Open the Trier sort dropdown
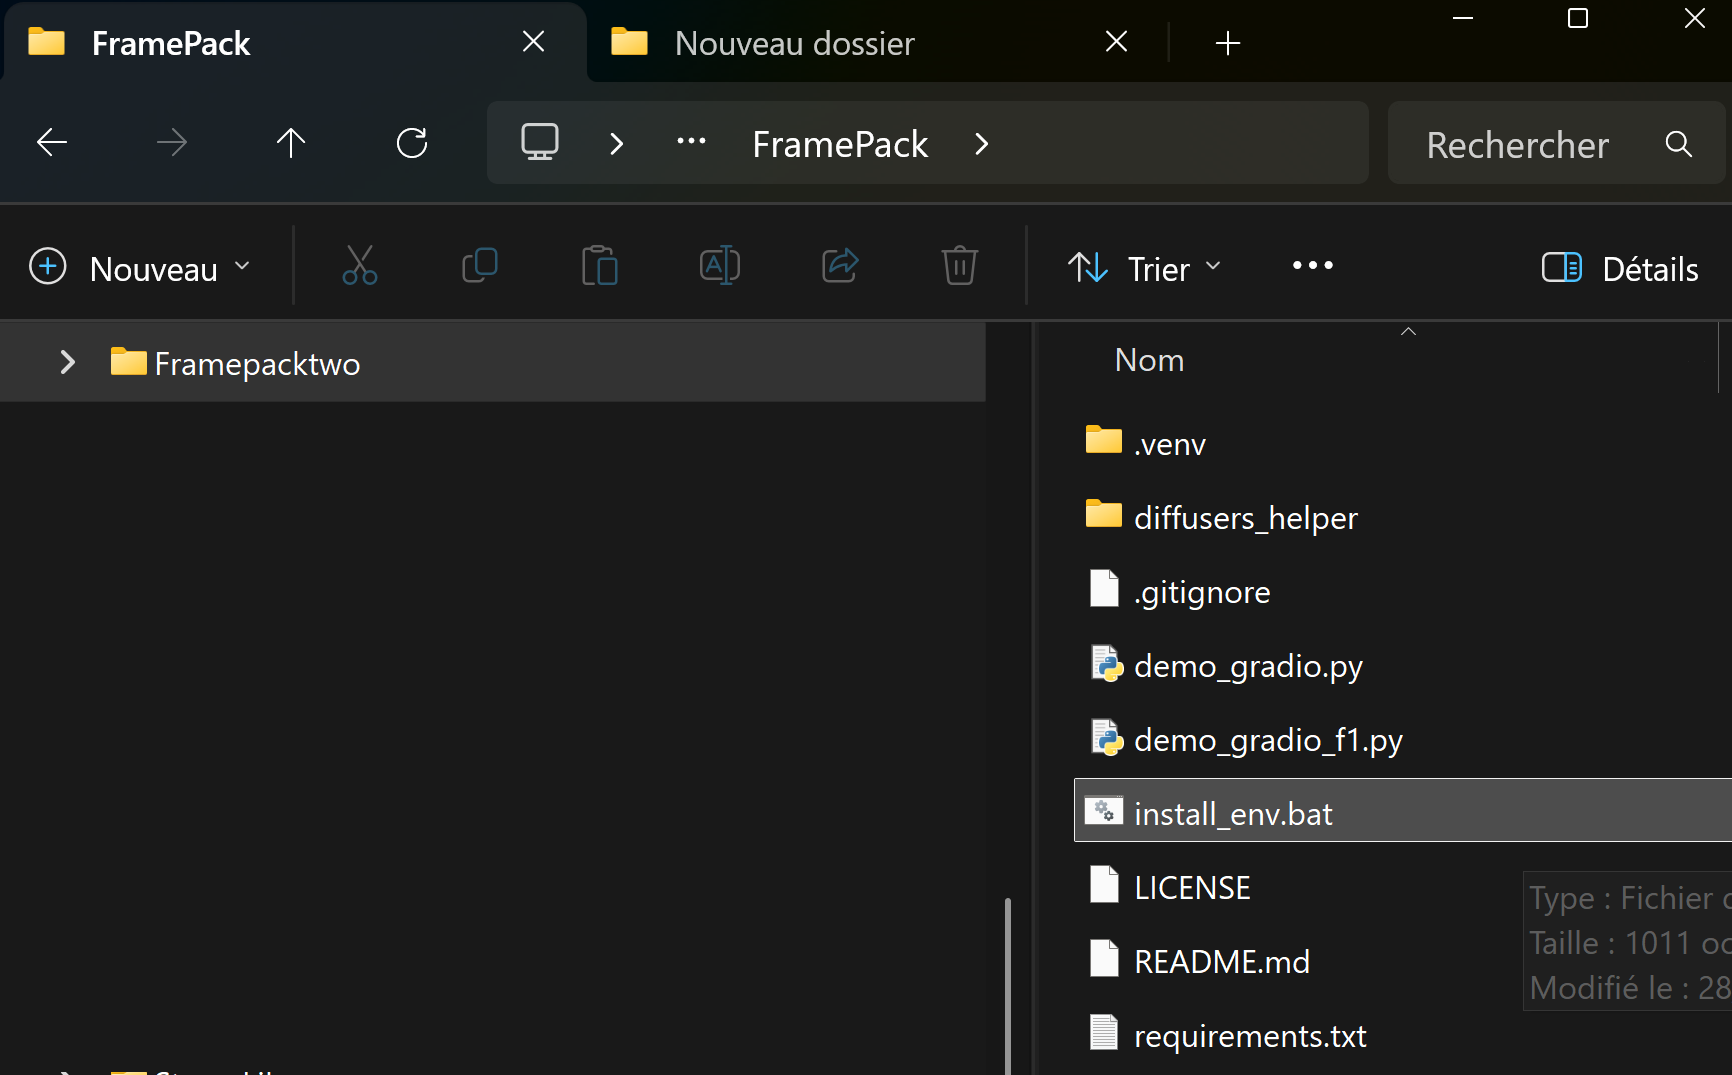1732x1075 pixels. [x=1144, y=267]
